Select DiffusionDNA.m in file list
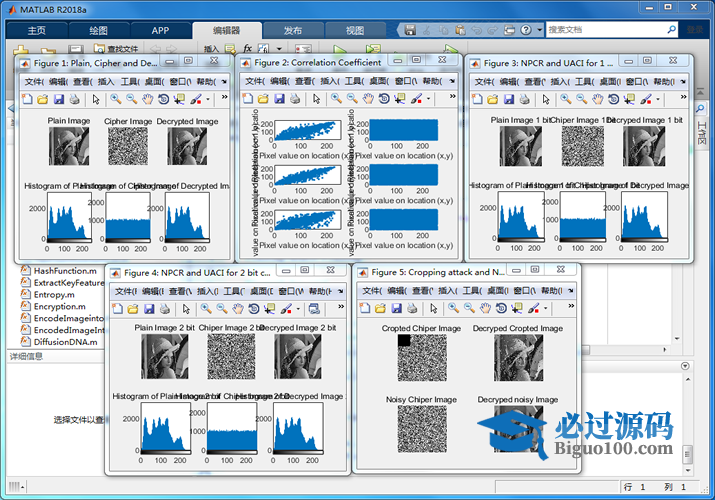 (60, 342)
